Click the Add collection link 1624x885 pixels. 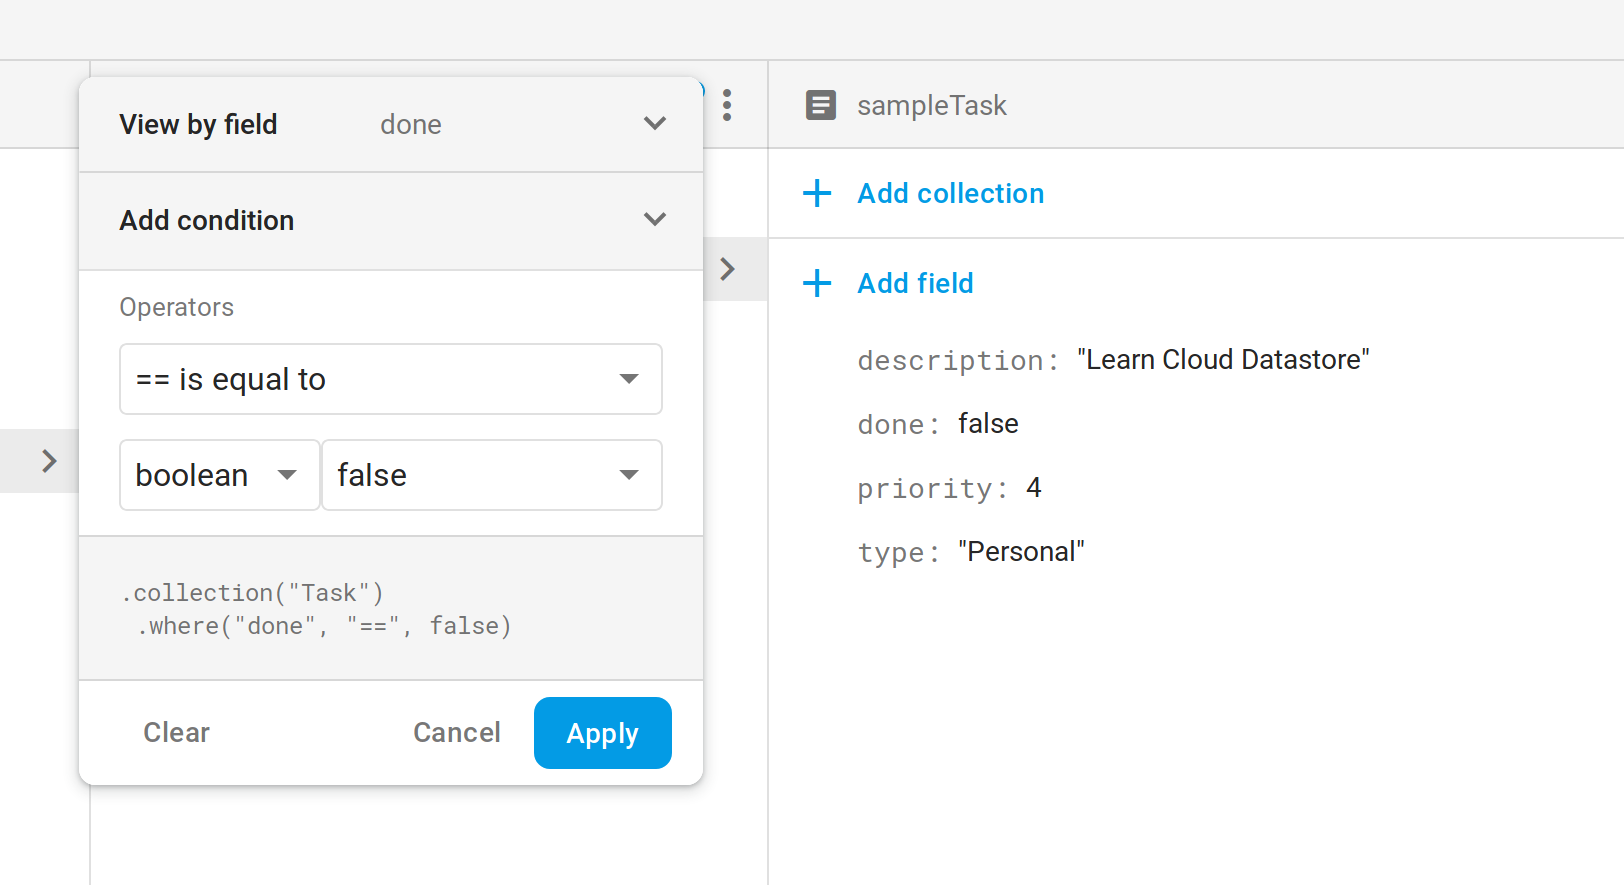(951, 193)
